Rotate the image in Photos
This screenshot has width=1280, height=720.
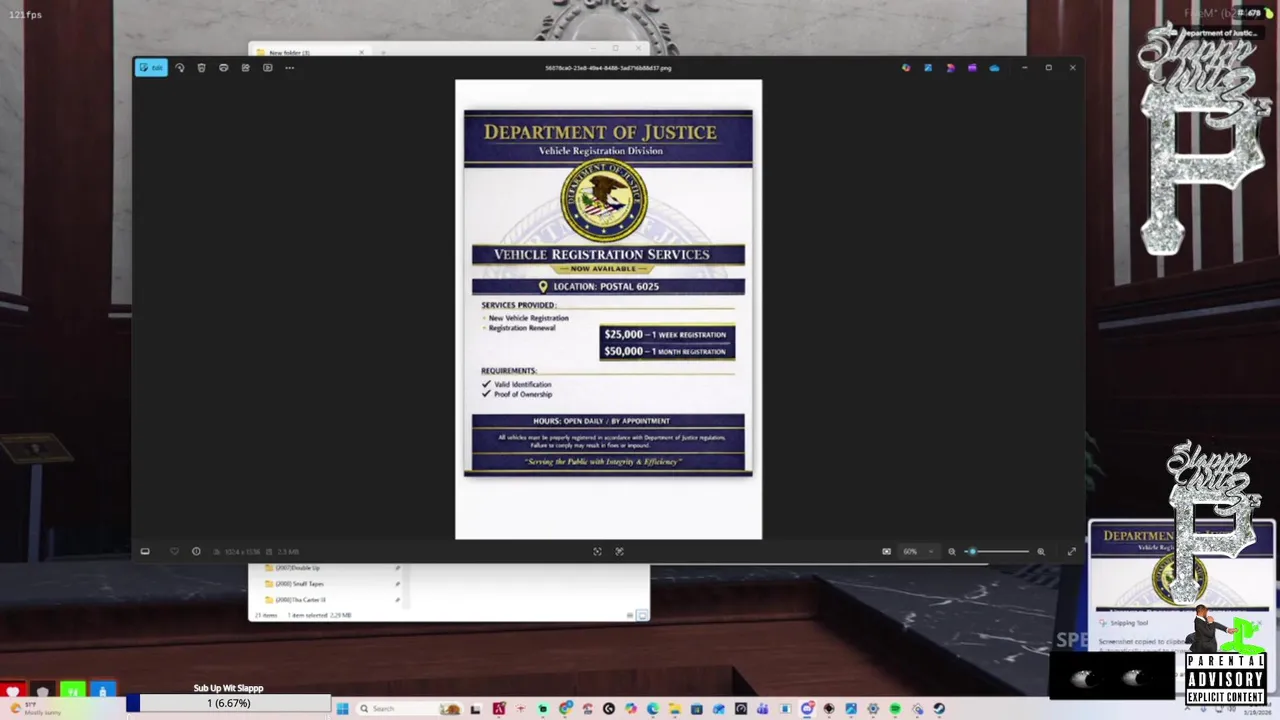coord(180,68)
